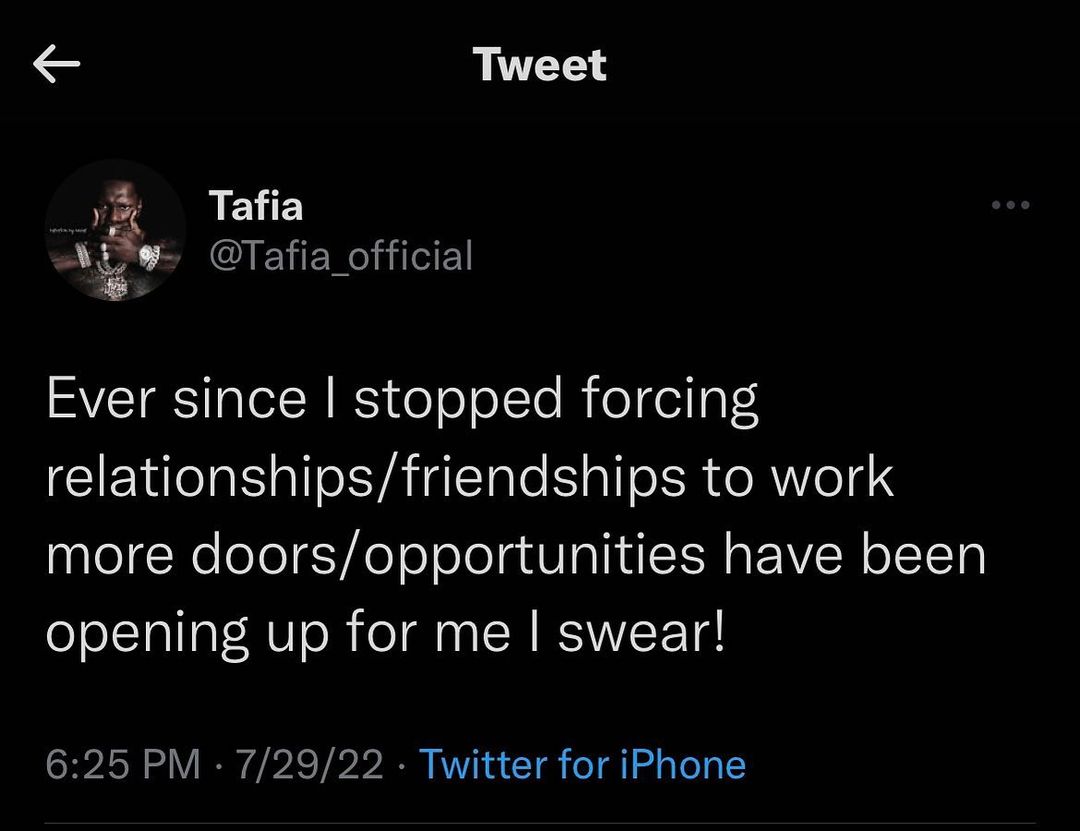
Task: Click the 6:25 PM timestamp
Action: (x=124, y=765)
